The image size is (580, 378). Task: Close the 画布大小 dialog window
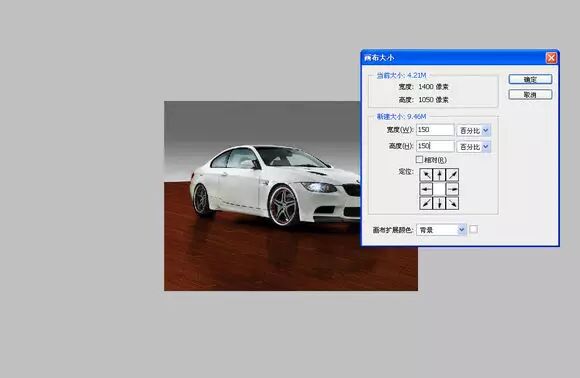click(x=551, y=58)
